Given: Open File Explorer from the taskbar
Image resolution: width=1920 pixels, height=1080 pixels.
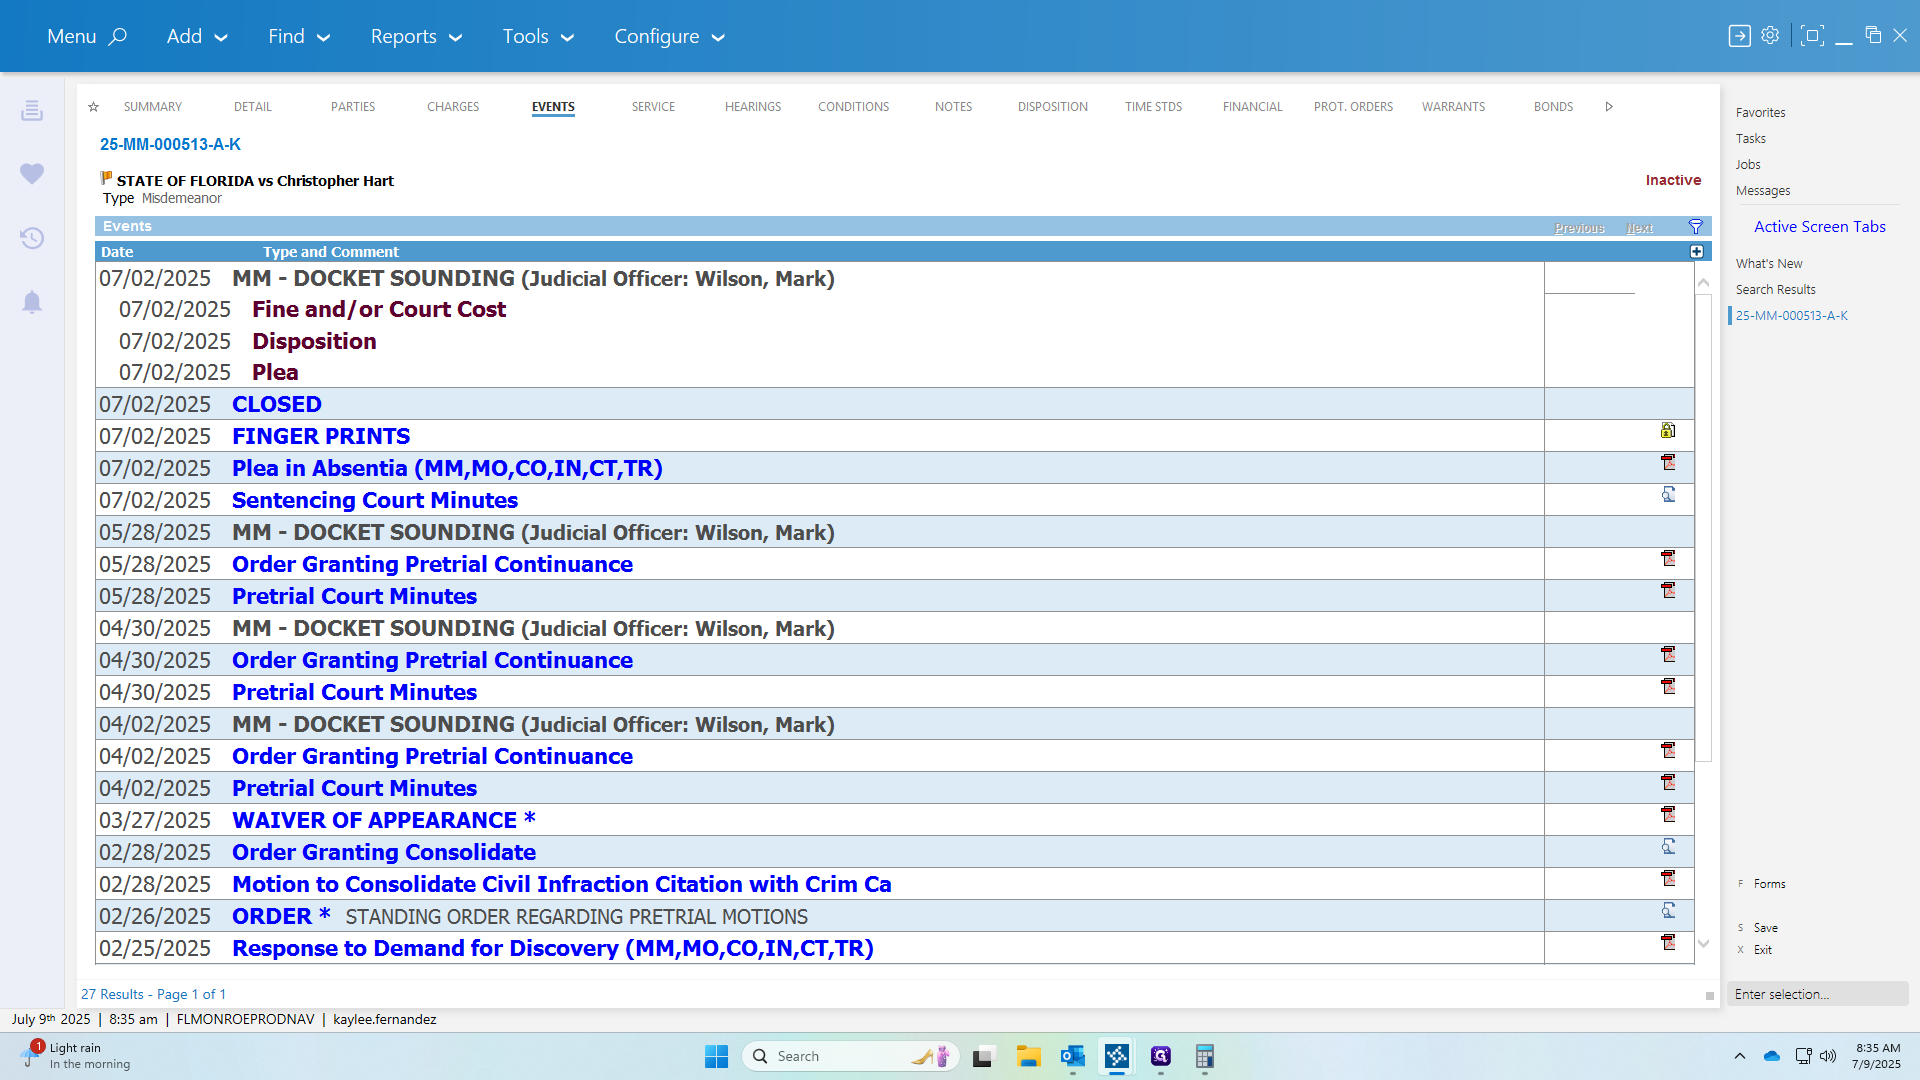Looking at the screenshot, I should click(x=1029, y=1056).
